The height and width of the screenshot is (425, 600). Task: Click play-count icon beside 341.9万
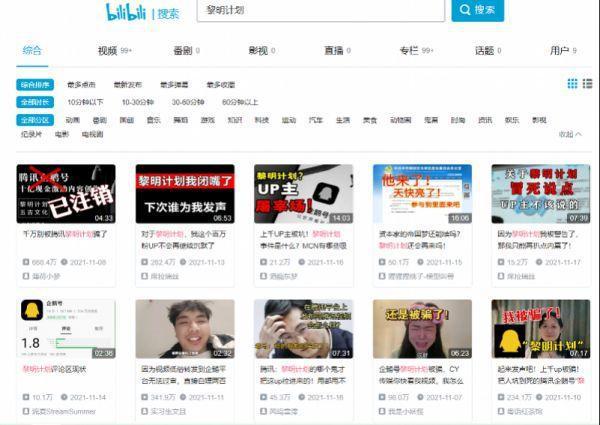point(145,397)
